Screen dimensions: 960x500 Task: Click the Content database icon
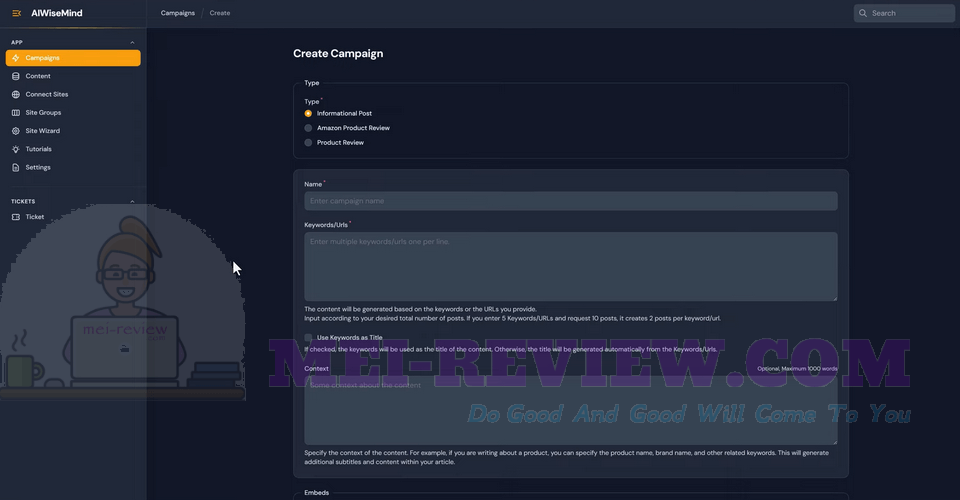pyautogui.click(x=16, y=76)
